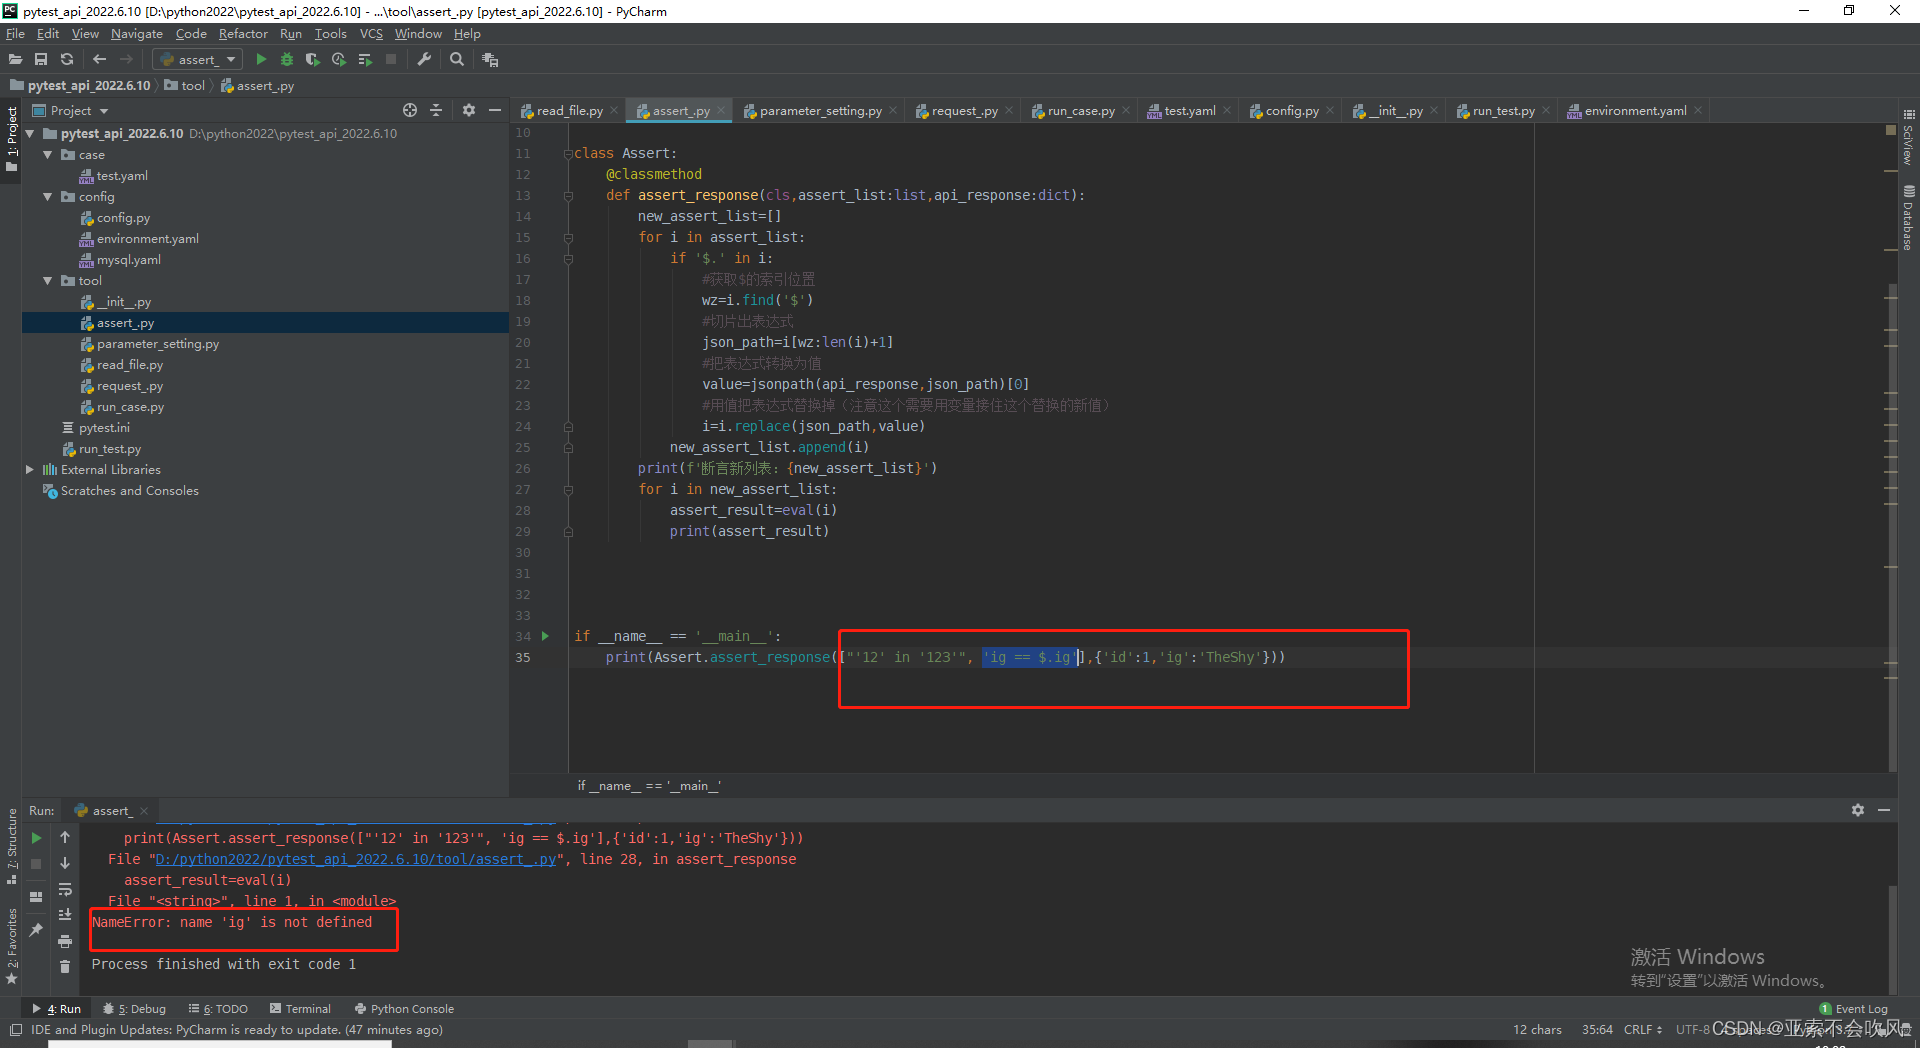Hide the Run panel with the minus icon

[1884, 810]
